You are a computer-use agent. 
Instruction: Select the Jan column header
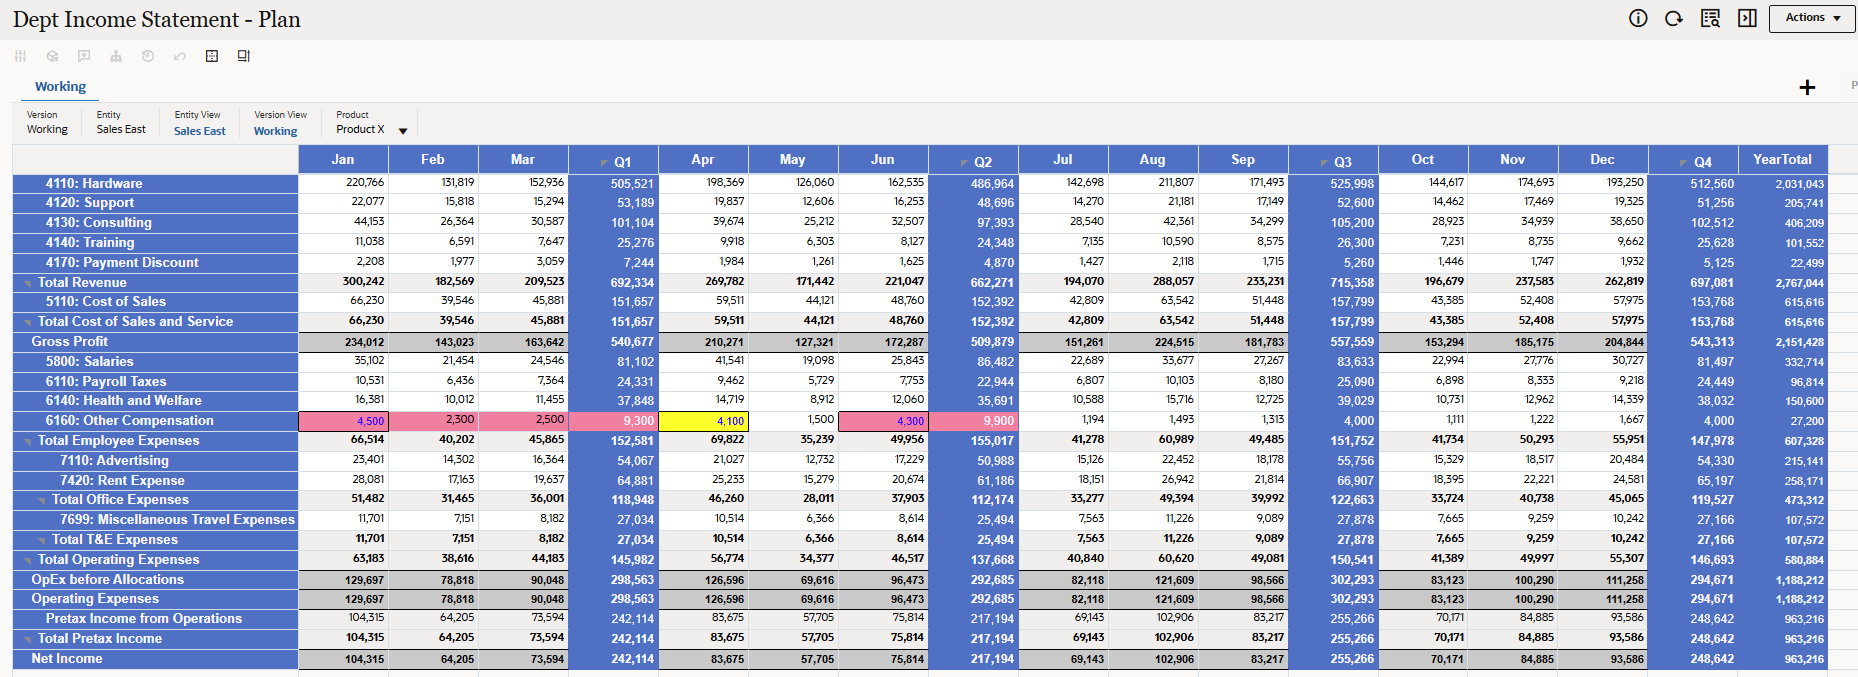tap(343, 159)
